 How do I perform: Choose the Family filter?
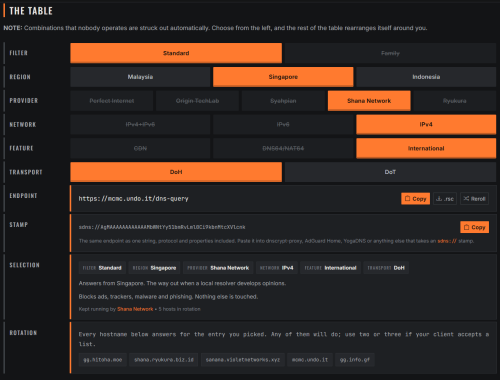tap(390, 53)
